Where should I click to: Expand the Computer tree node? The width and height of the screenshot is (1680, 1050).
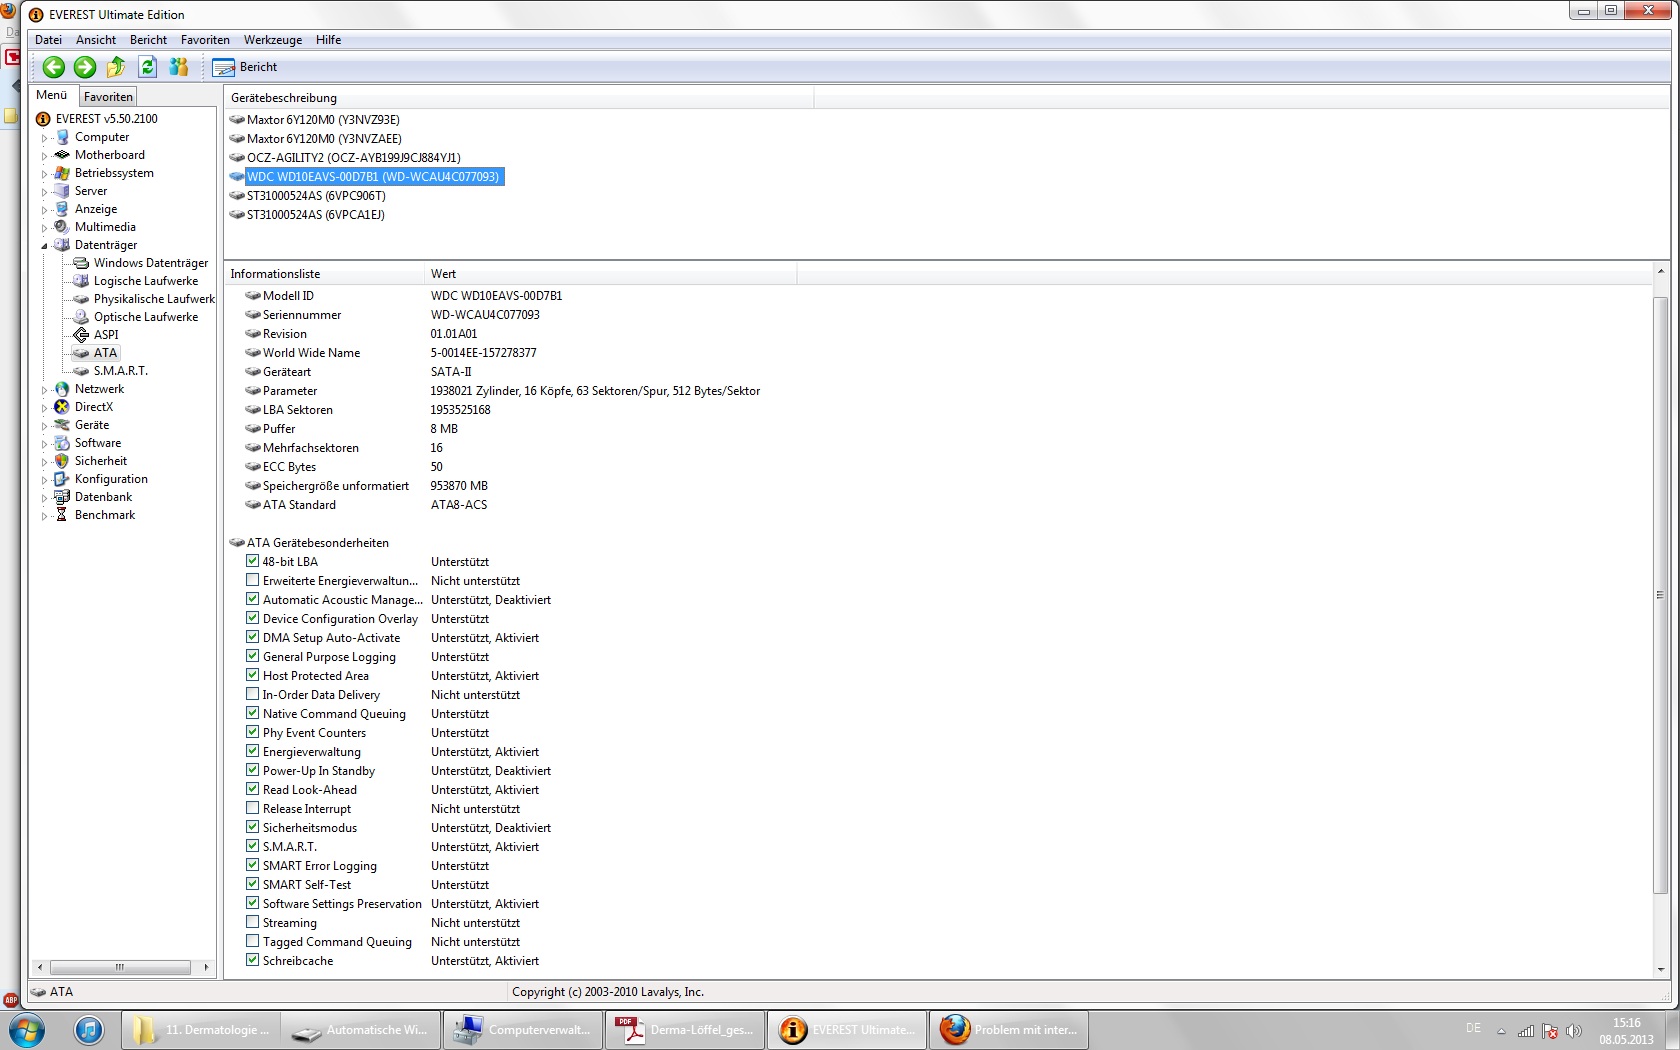click(44, 138)
